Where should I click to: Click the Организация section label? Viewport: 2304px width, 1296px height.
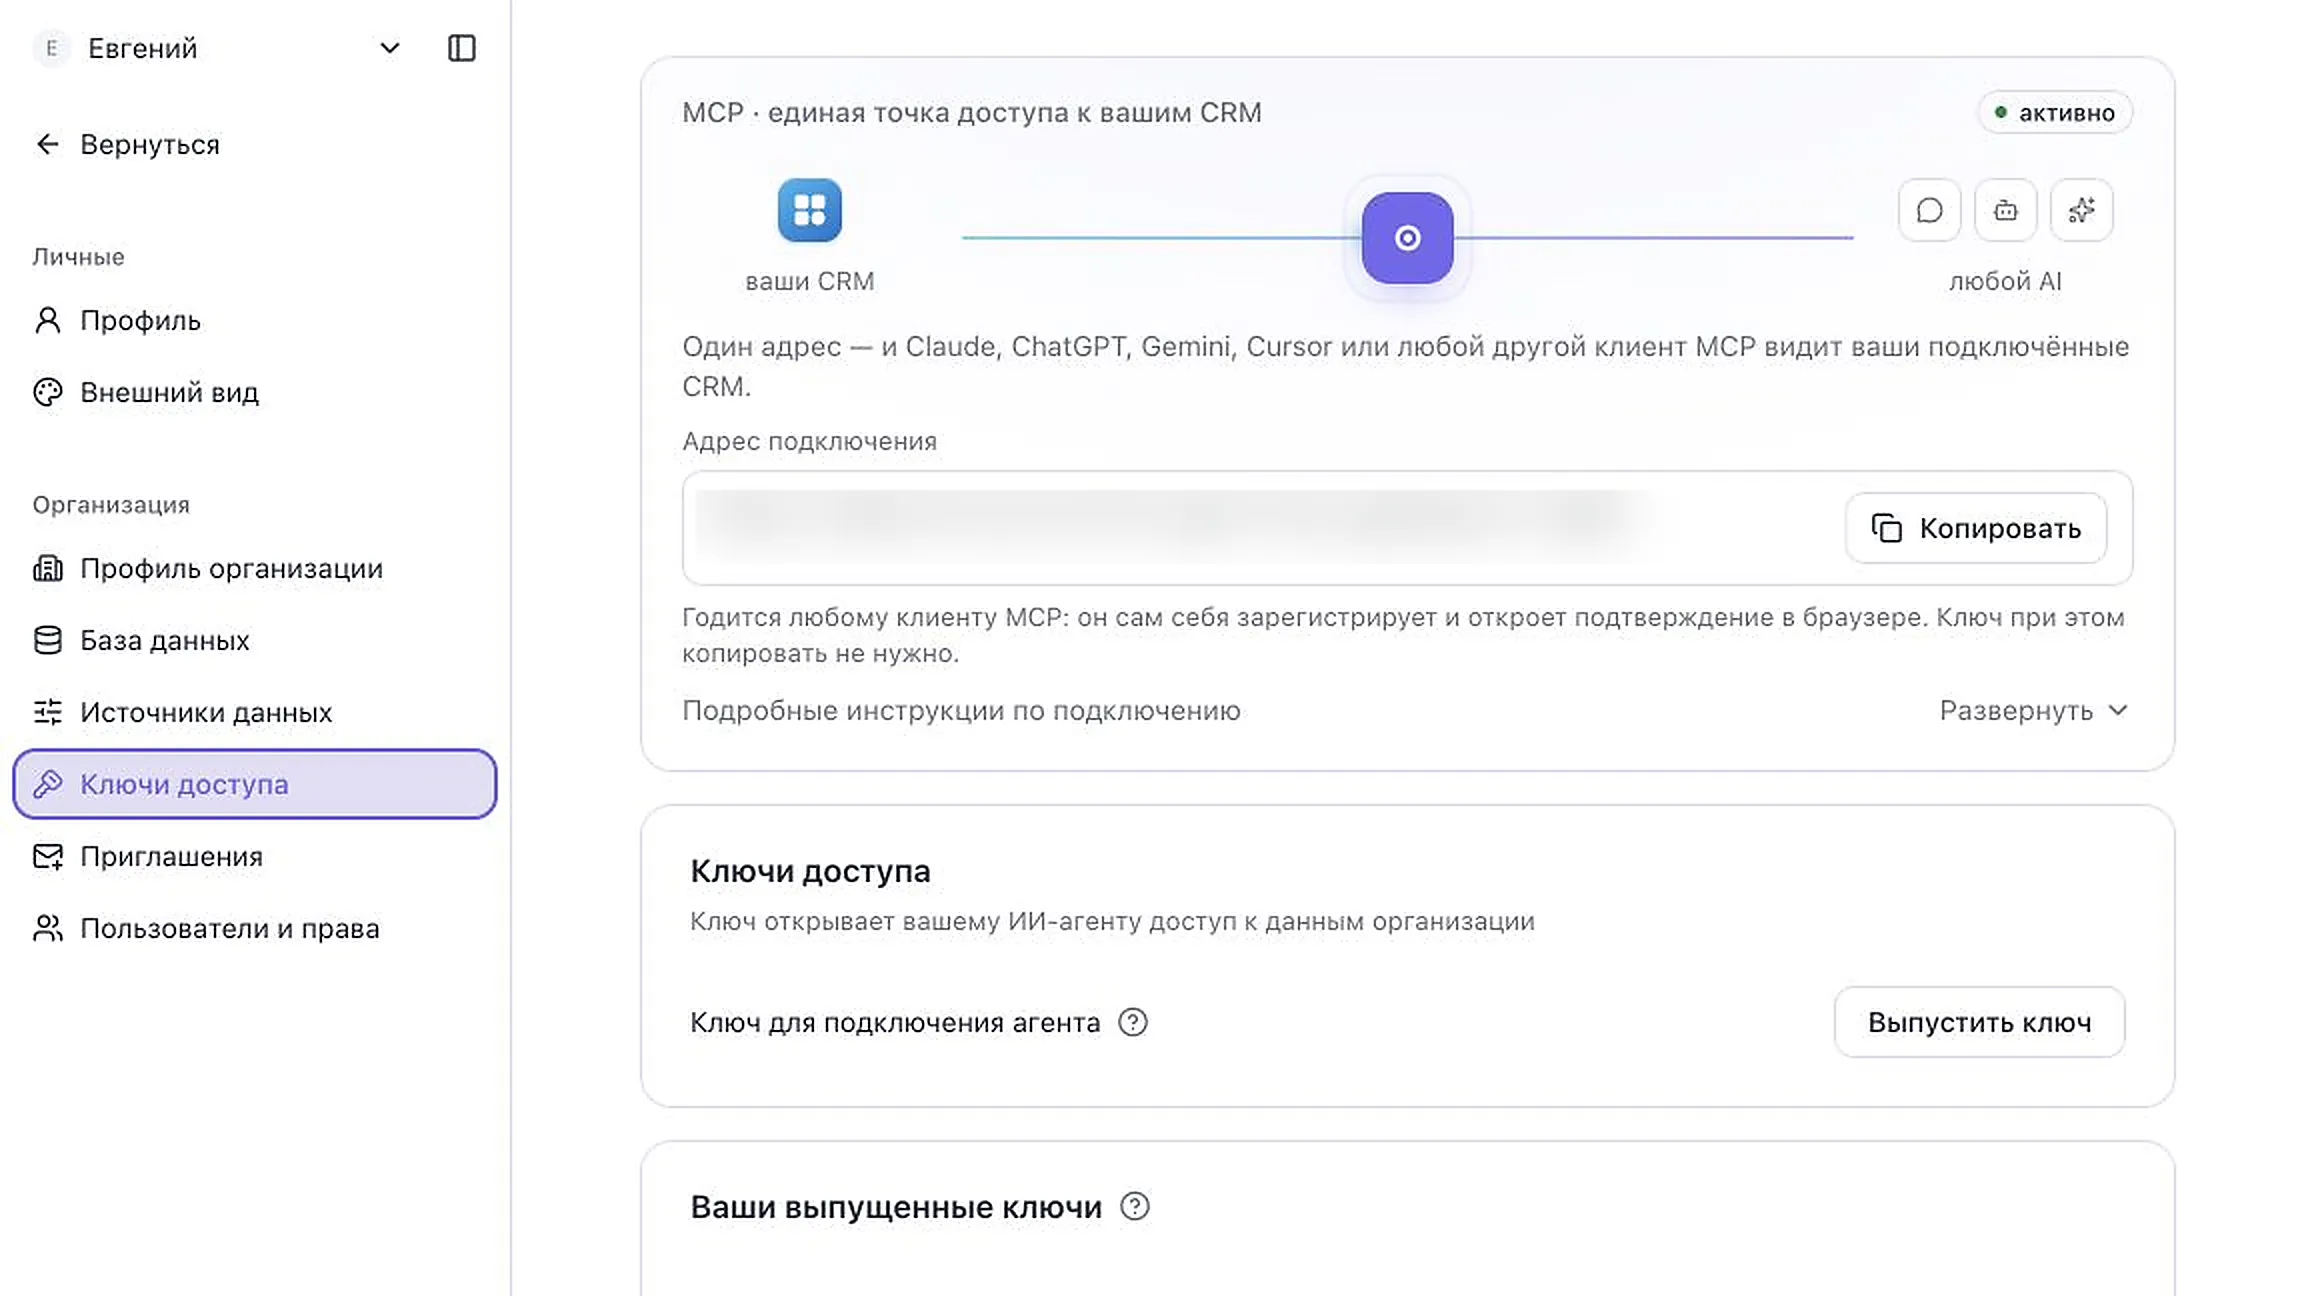[x=111, y=505]
